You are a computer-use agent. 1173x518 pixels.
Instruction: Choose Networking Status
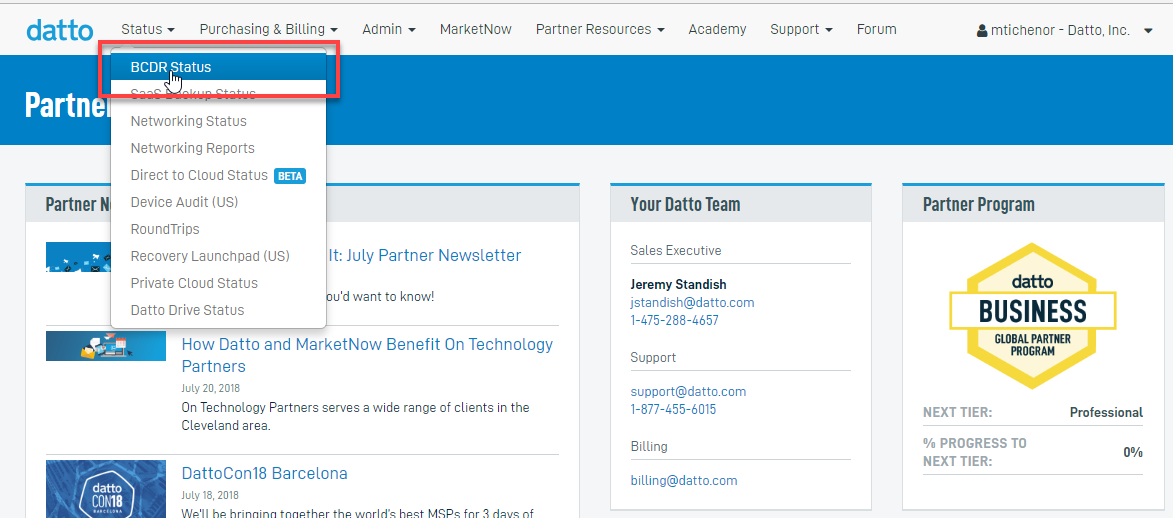pyautogui.click(x=218, y=121)
